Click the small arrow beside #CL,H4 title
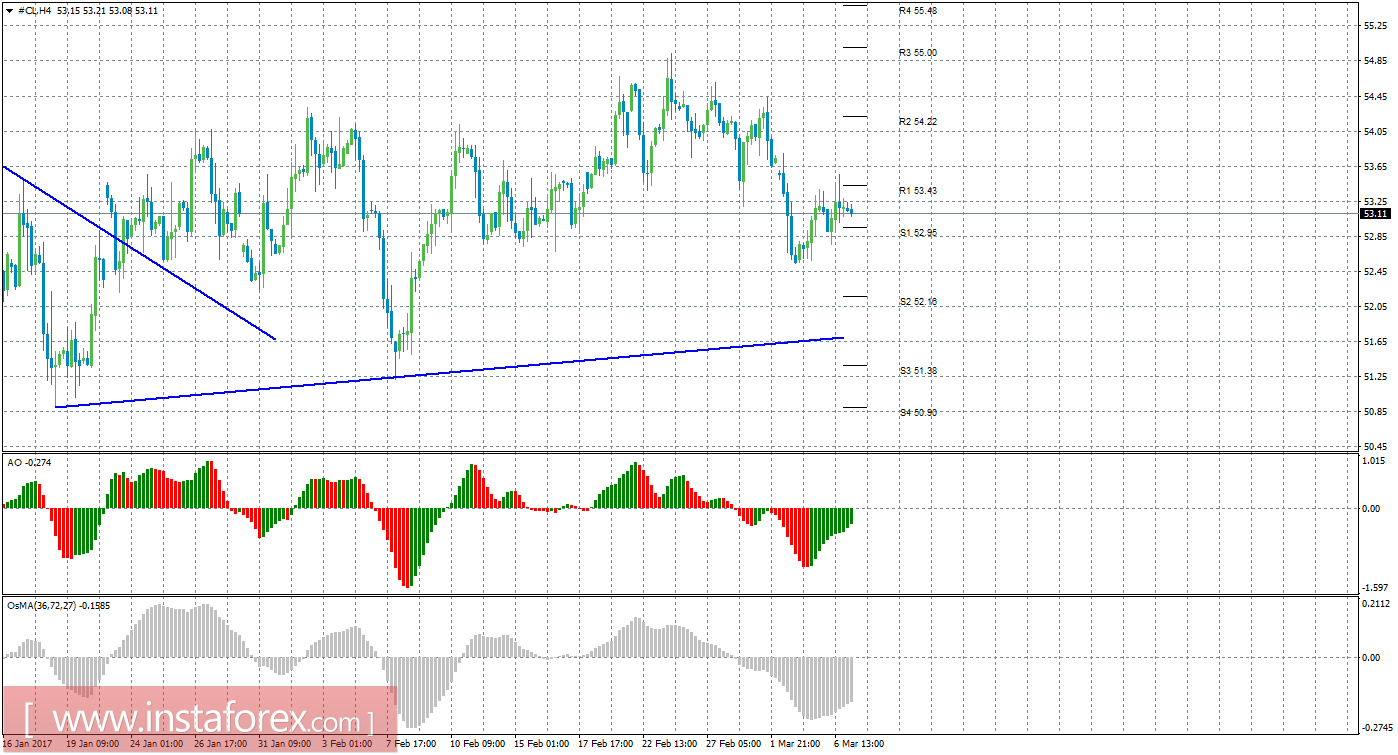The height and width of the screenshot is (755, 1398). point(11,10)
